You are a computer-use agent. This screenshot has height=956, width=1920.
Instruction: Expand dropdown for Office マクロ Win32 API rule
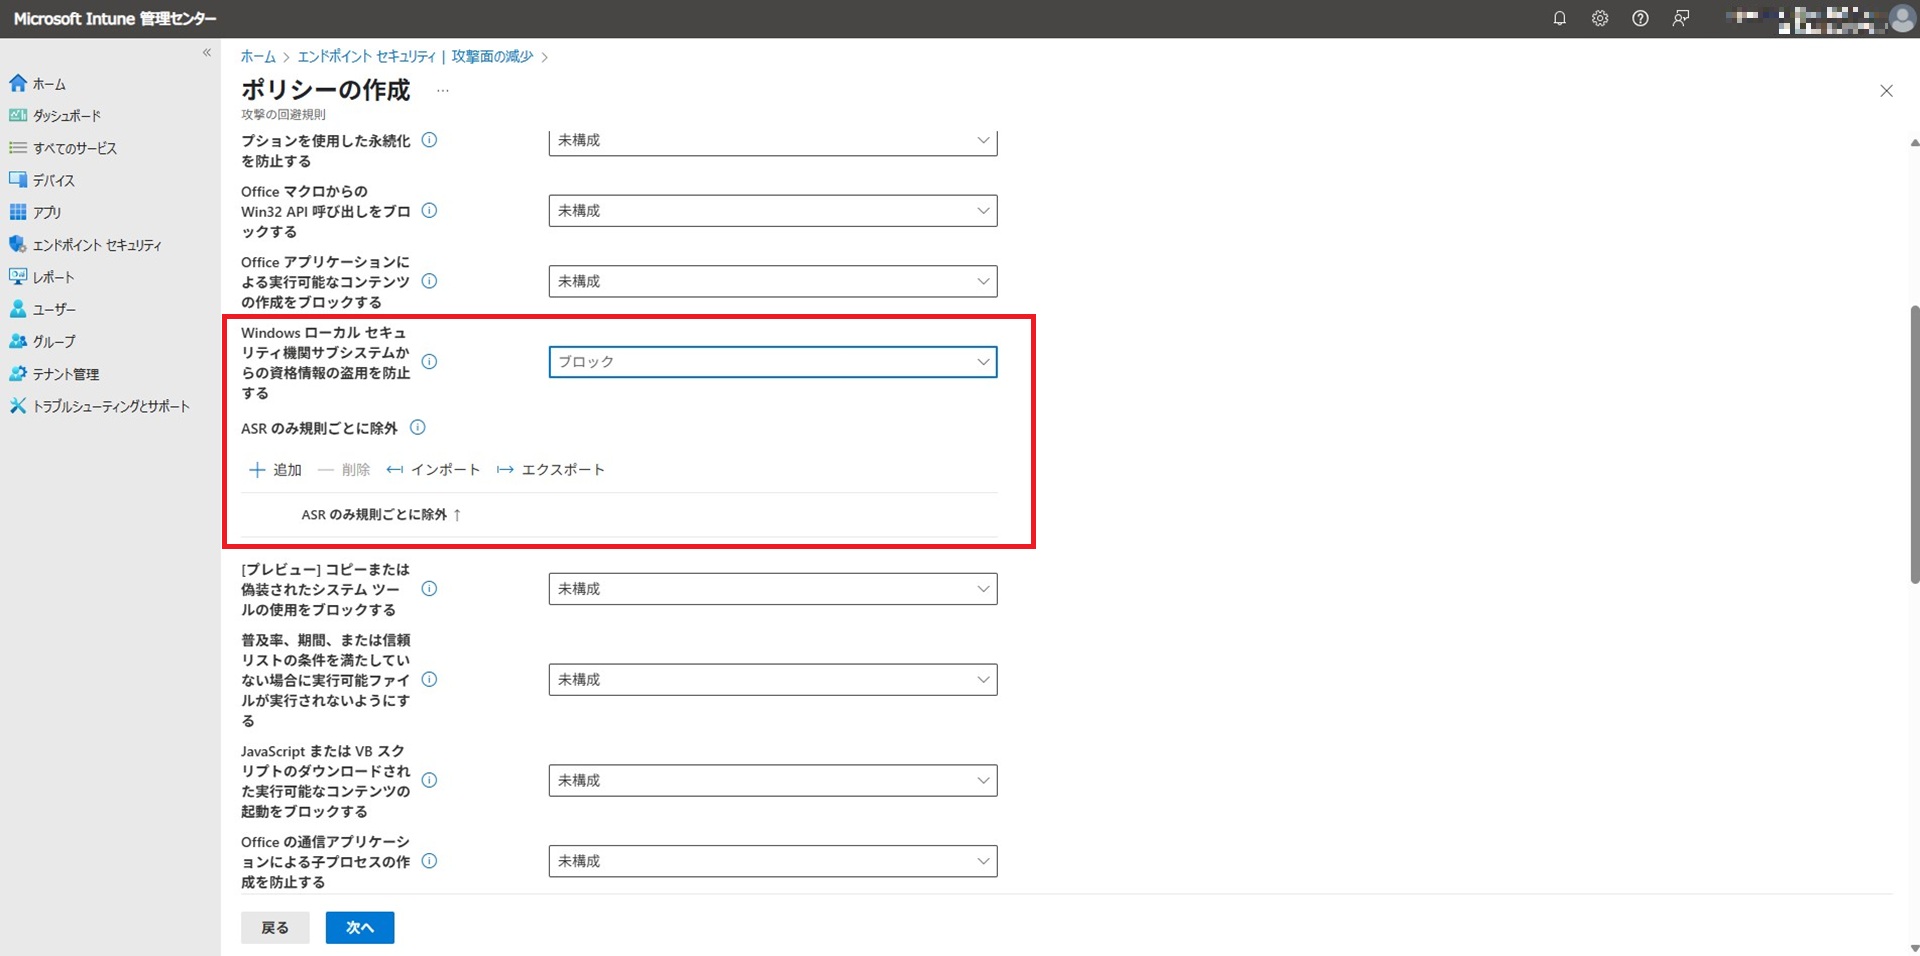pos(772,211)
